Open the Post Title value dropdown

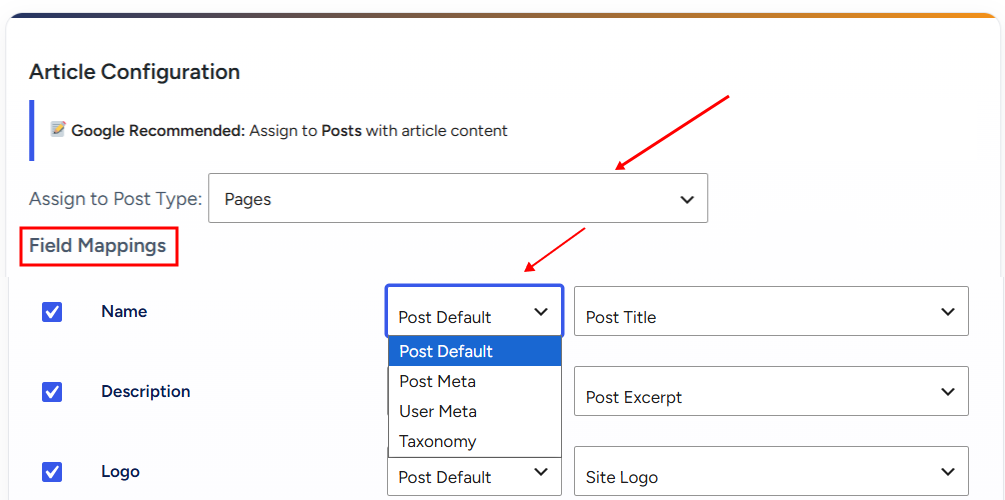point(771,311)
